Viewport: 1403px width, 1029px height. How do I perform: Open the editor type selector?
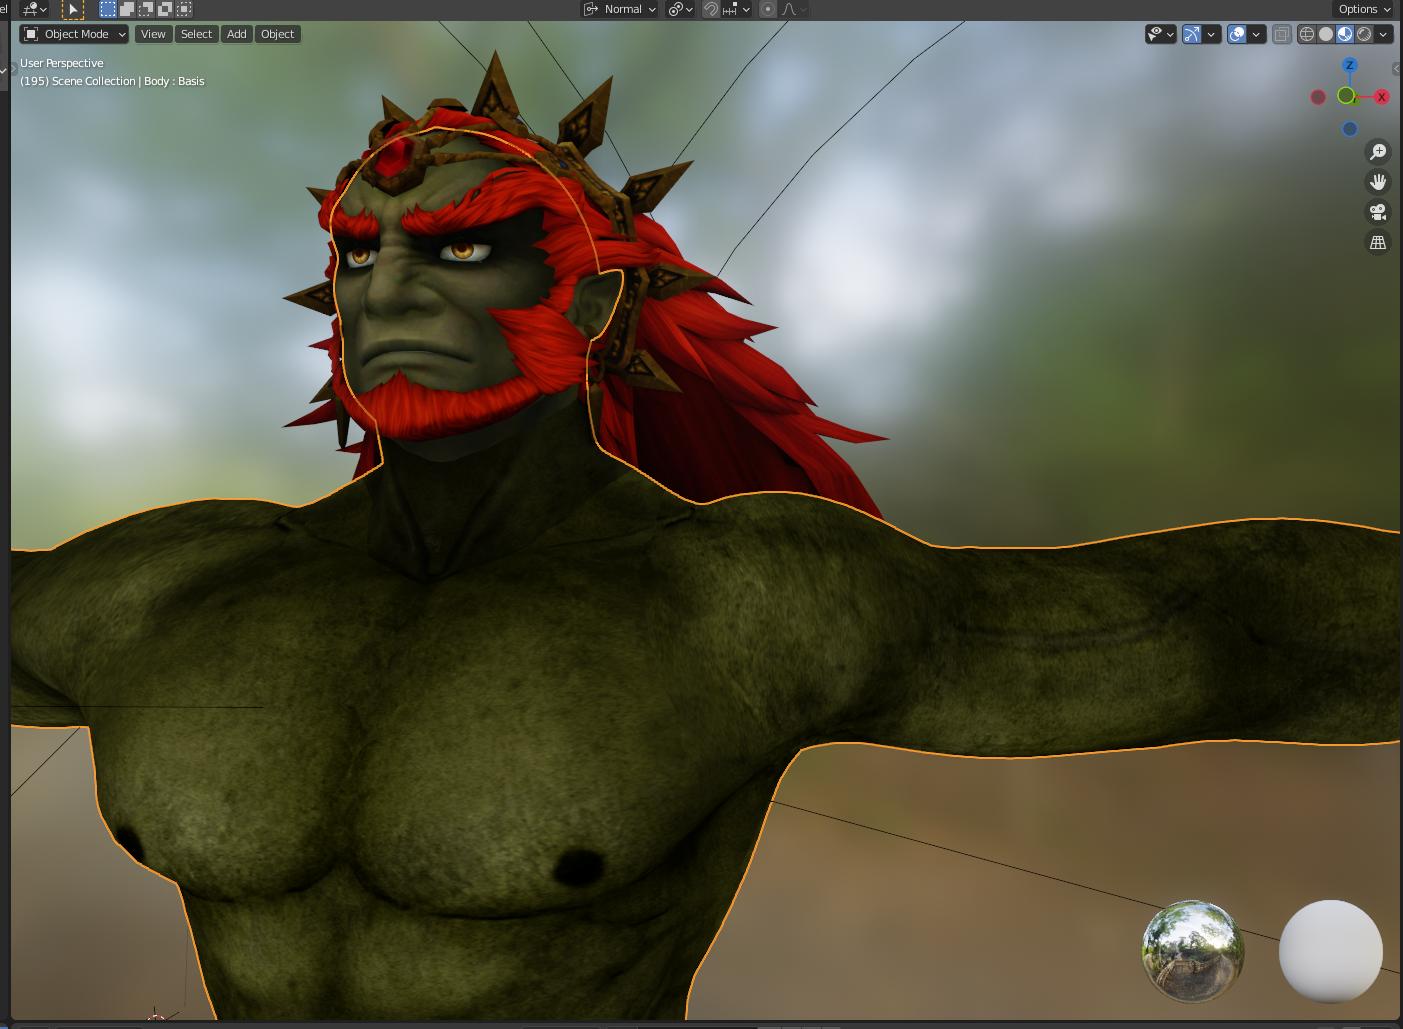pos(35,9)
